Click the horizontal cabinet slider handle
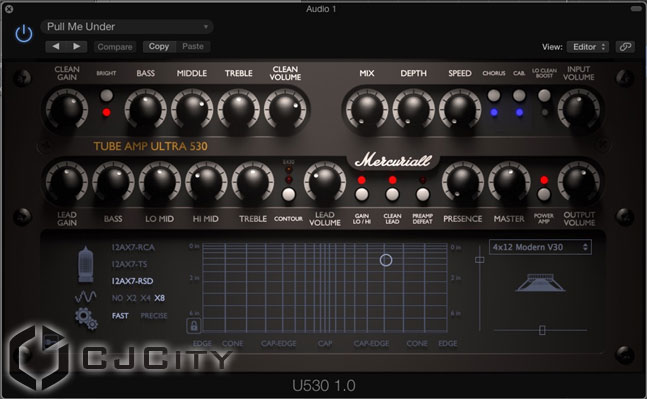Image resolution: width=647 pixels, height=399 pixels. click(x=542, y=330)
